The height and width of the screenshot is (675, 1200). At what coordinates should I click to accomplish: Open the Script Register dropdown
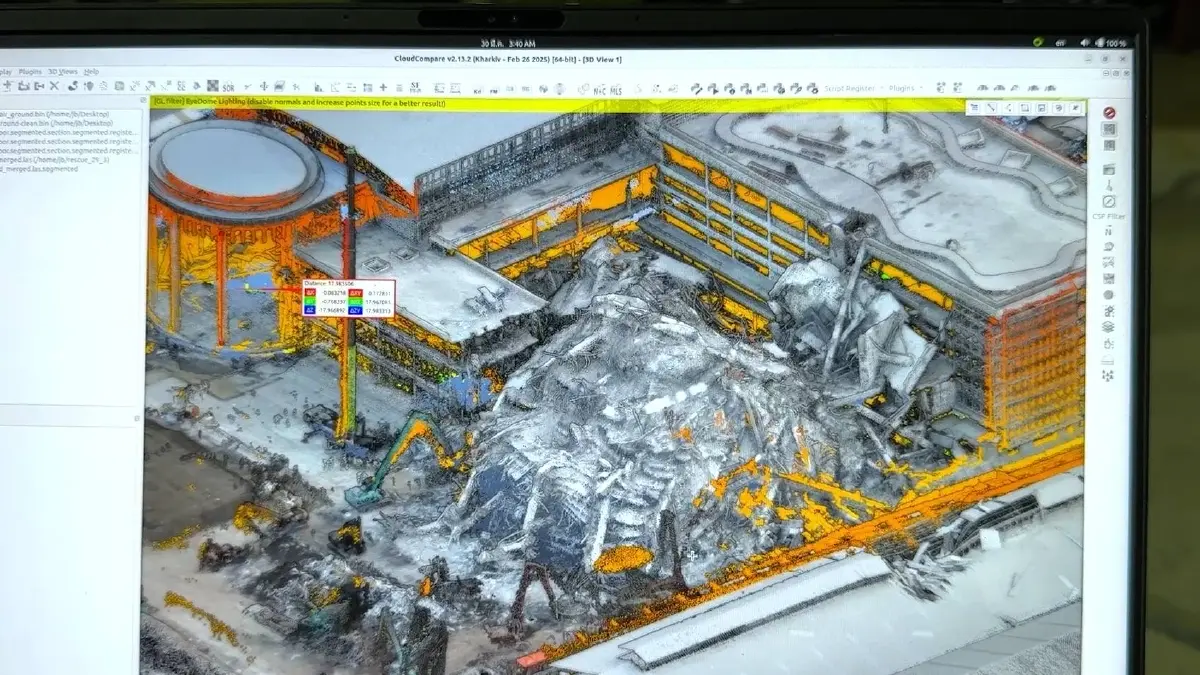coord(850,85)
